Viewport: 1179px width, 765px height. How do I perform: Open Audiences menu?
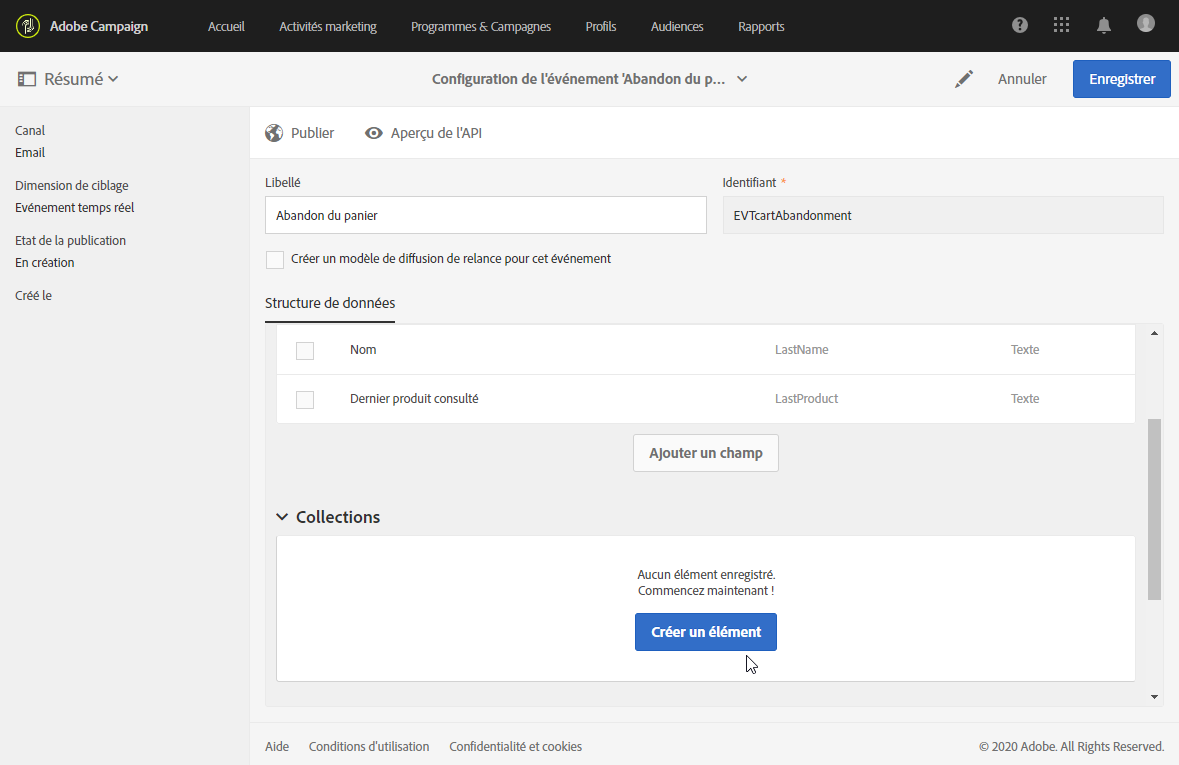click(x=677, y=26)
